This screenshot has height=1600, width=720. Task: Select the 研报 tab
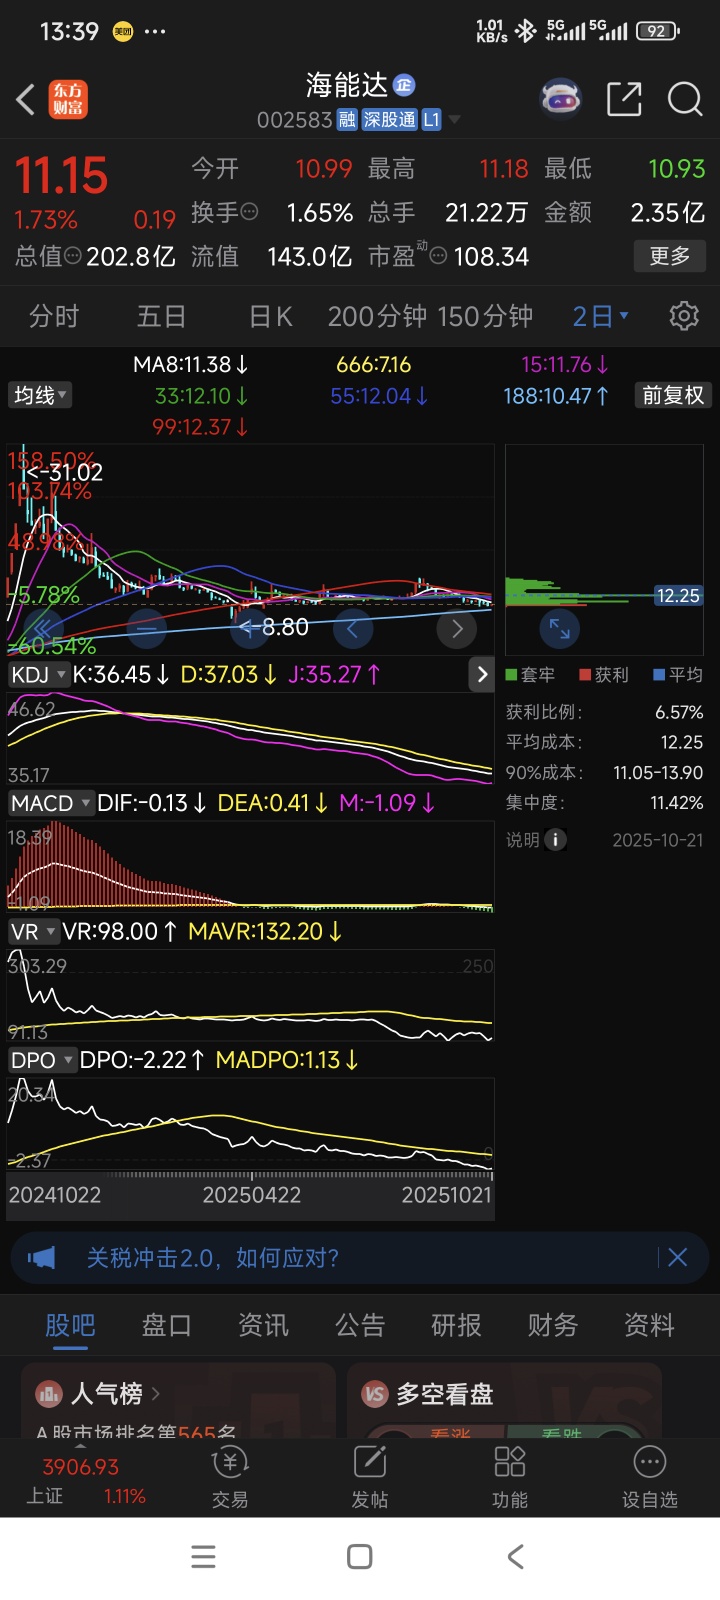click(x=456, y=1325)
